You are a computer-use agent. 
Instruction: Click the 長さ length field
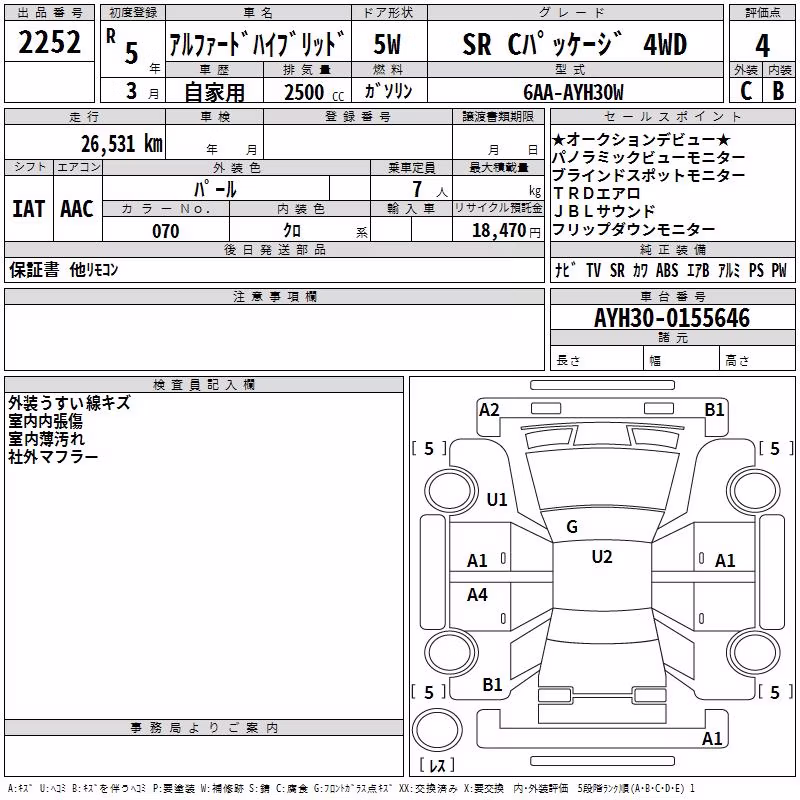(x=597, y=359)
